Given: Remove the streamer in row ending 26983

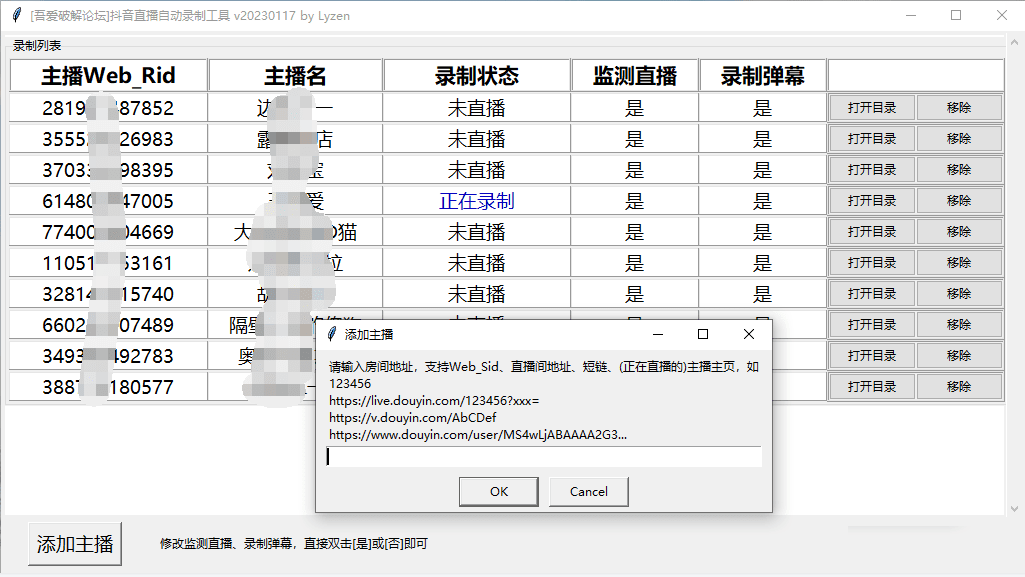Looking at the screenshot, I should 958,139.
